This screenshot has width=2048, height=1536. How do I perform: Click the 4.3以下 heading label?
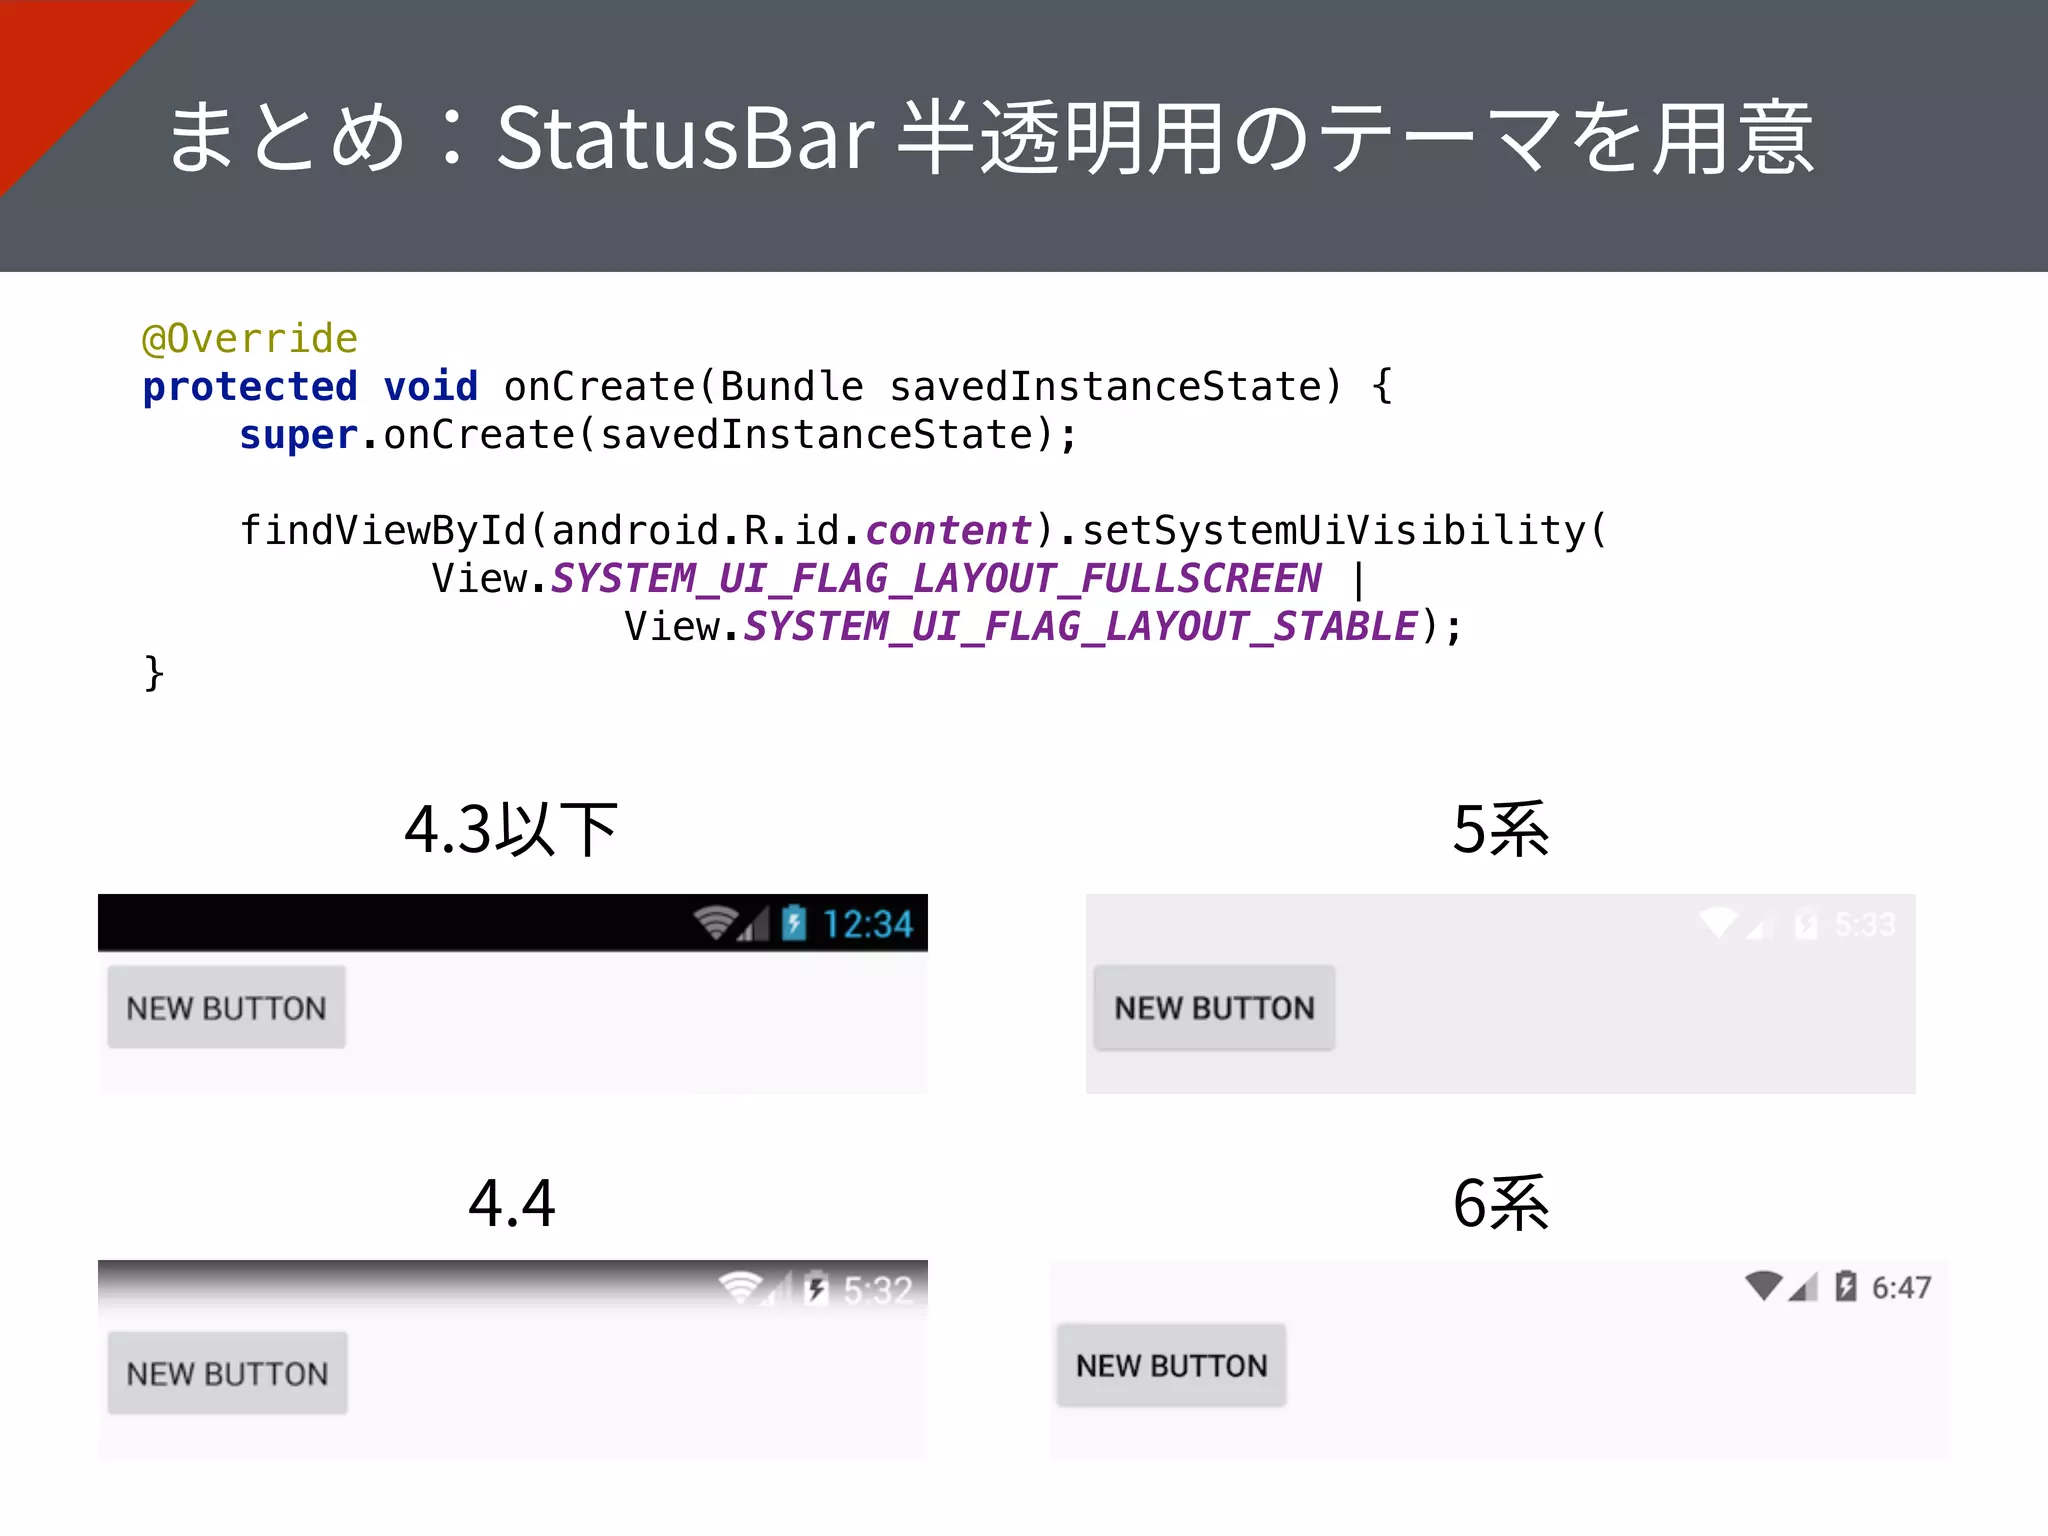511,829
